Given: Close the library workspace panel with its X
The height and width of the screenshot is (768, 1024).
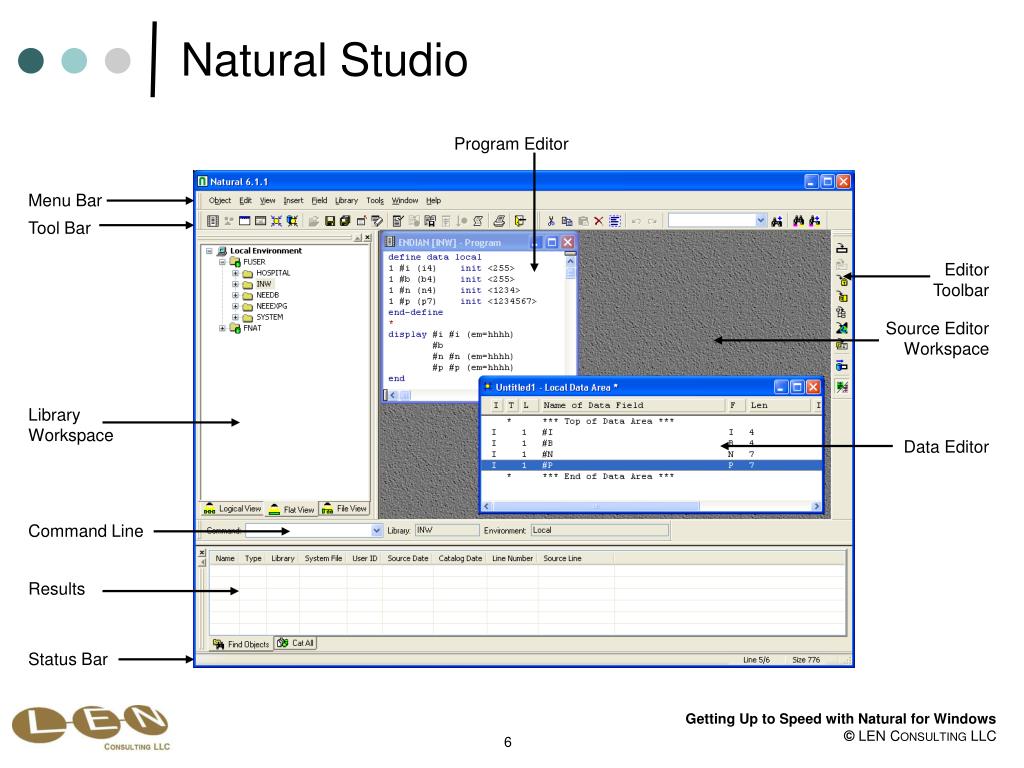Looking at the screenshot, I should tap(368, 238).
